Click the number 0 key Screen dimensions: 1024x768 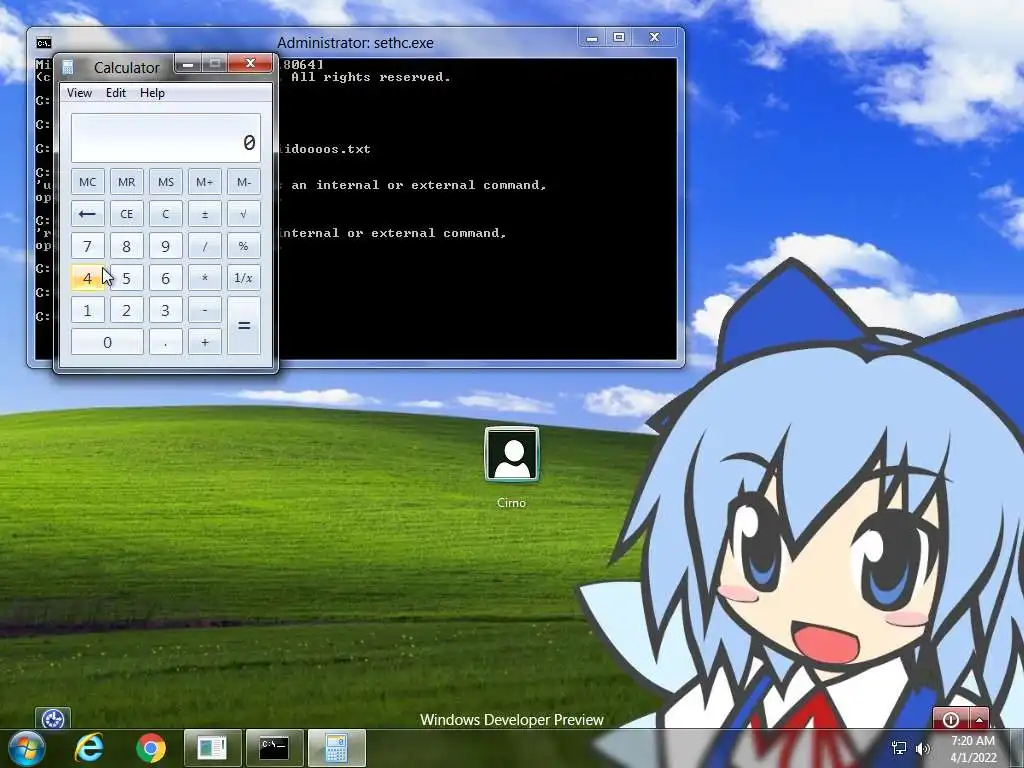[107, 342]
